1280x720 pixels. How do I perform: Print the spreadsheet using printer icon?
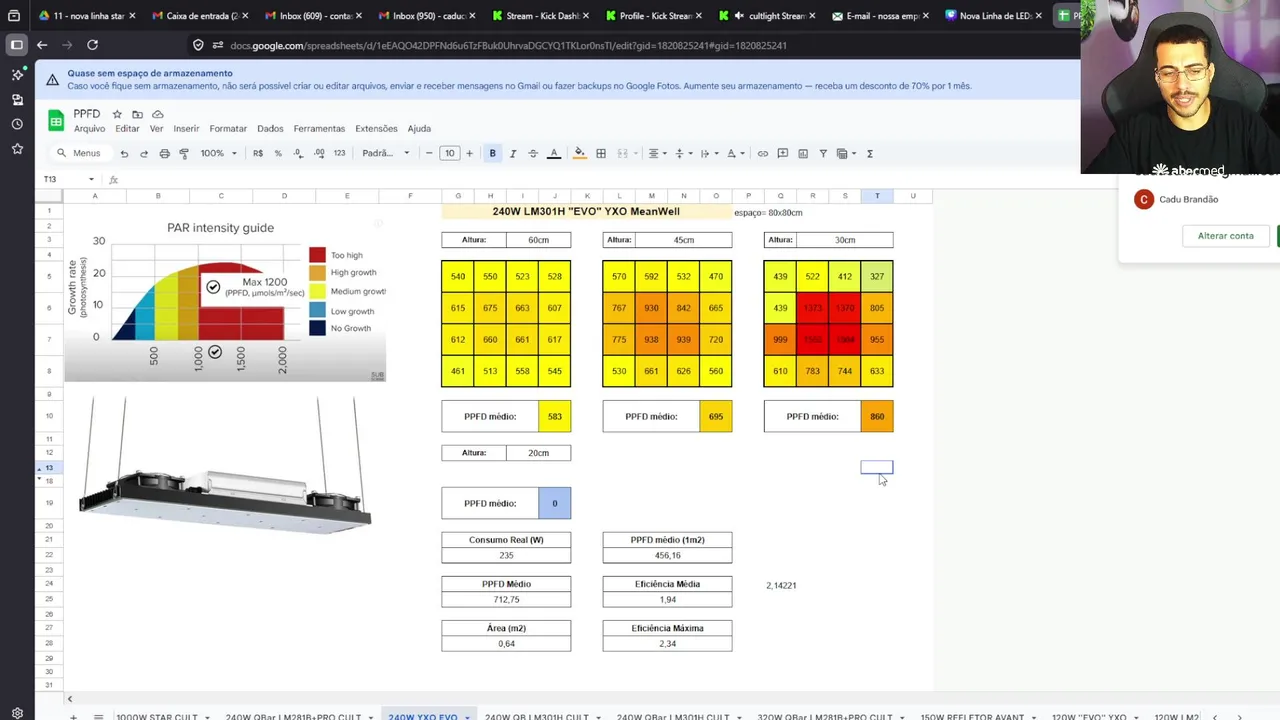click(164, 153)
